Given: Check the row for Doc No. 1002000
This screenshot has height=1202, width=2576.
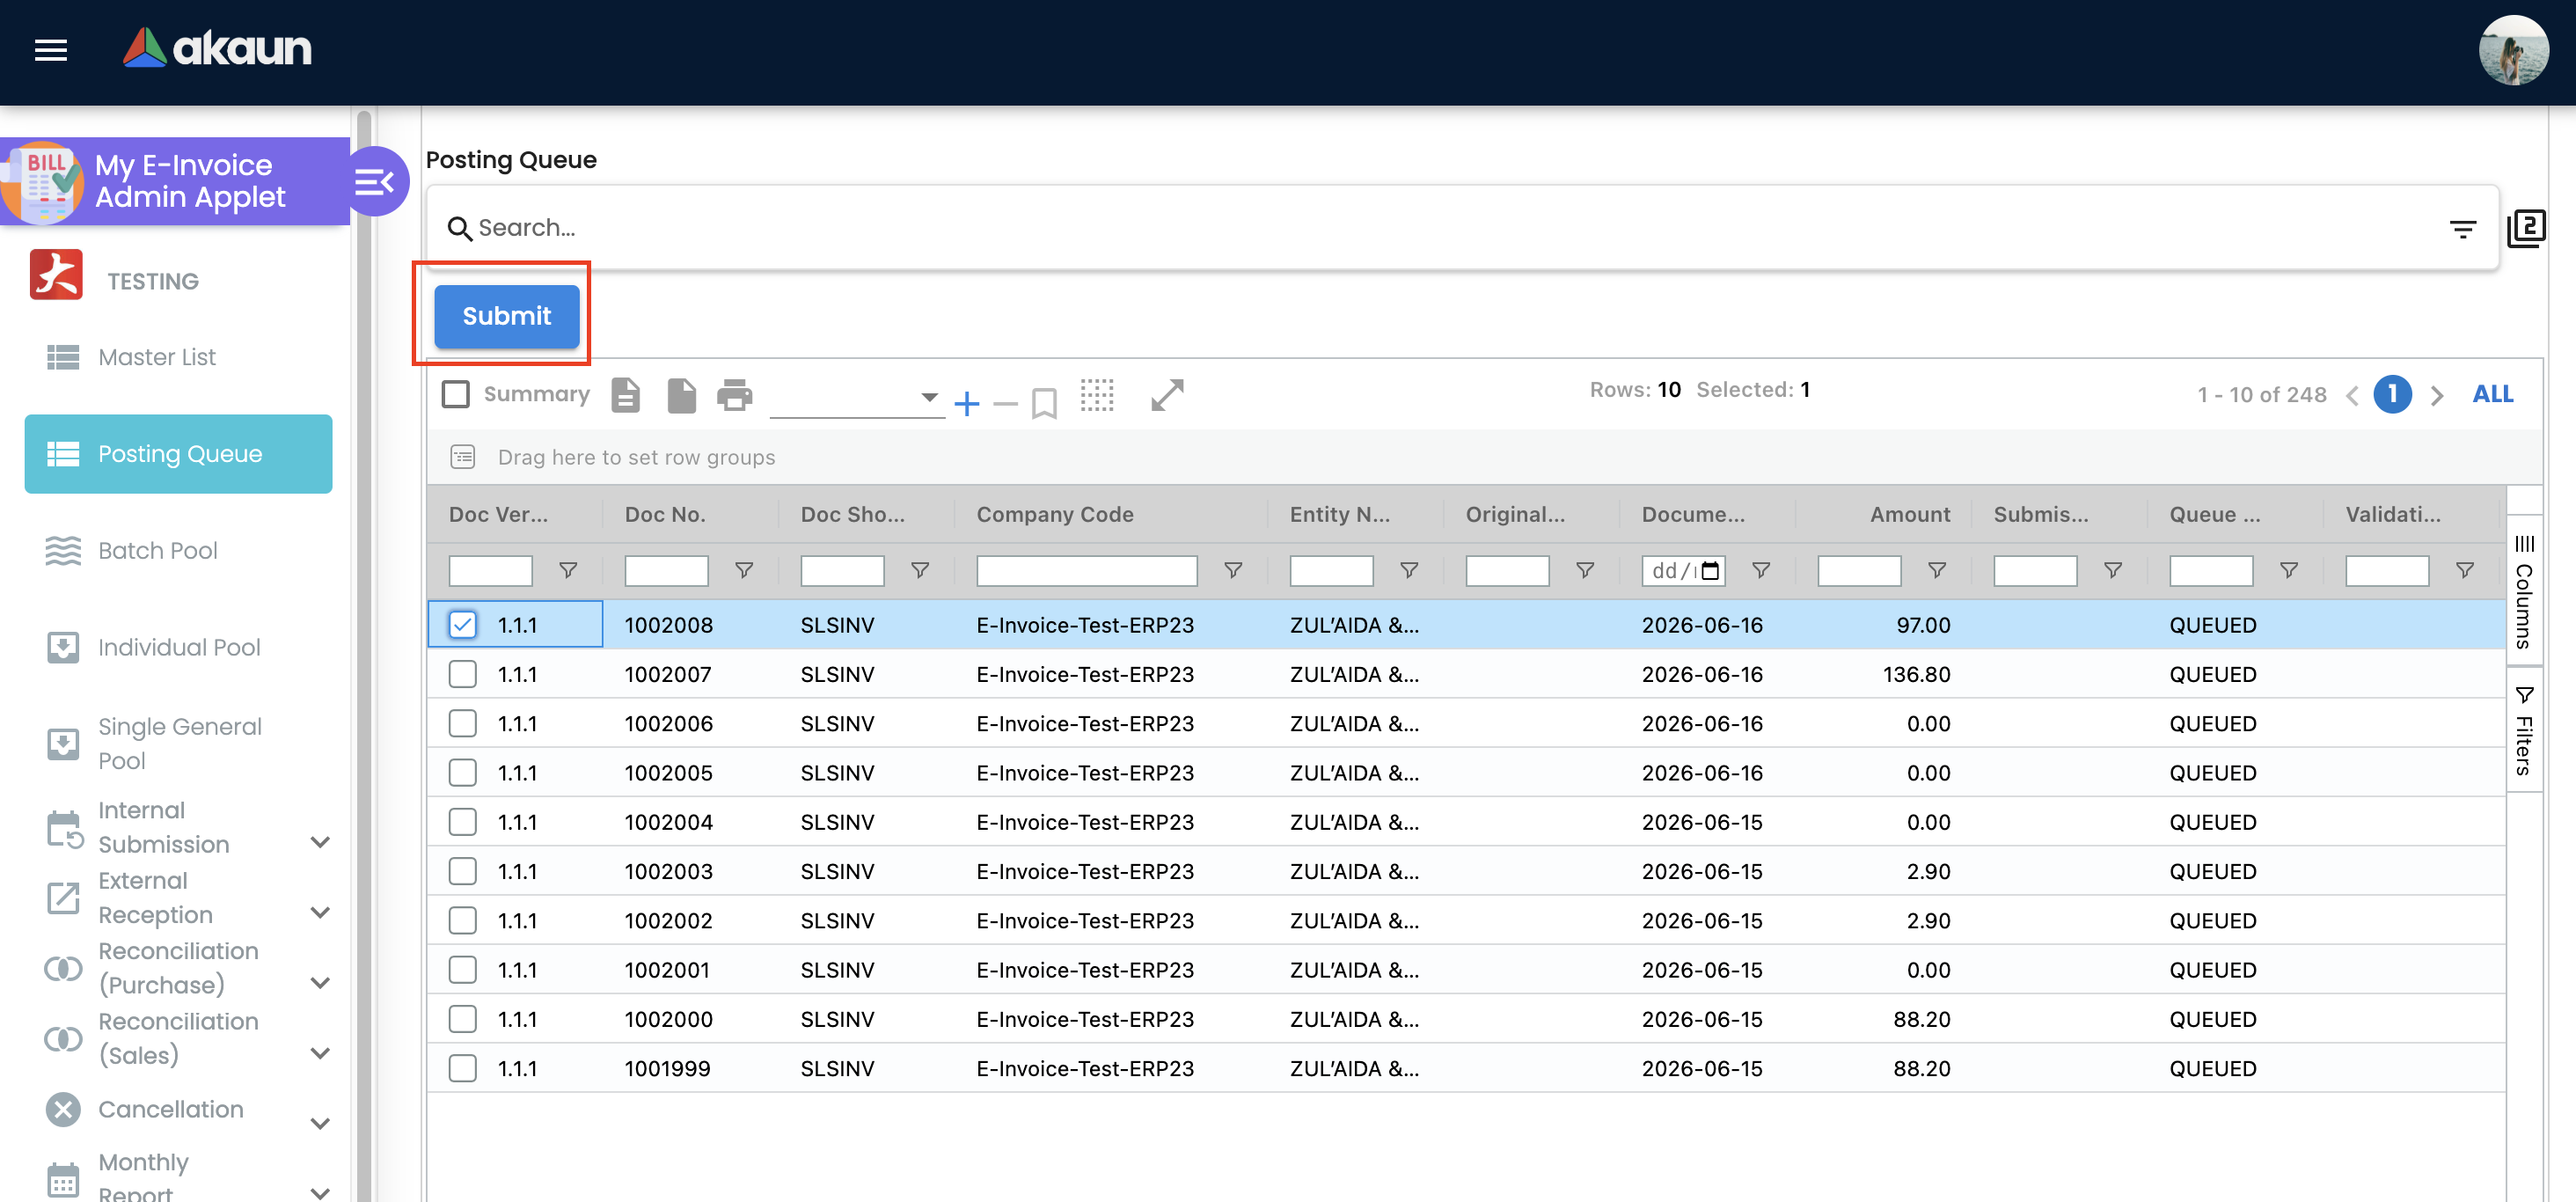Looking at the screenshot, I should point(462,1019).
